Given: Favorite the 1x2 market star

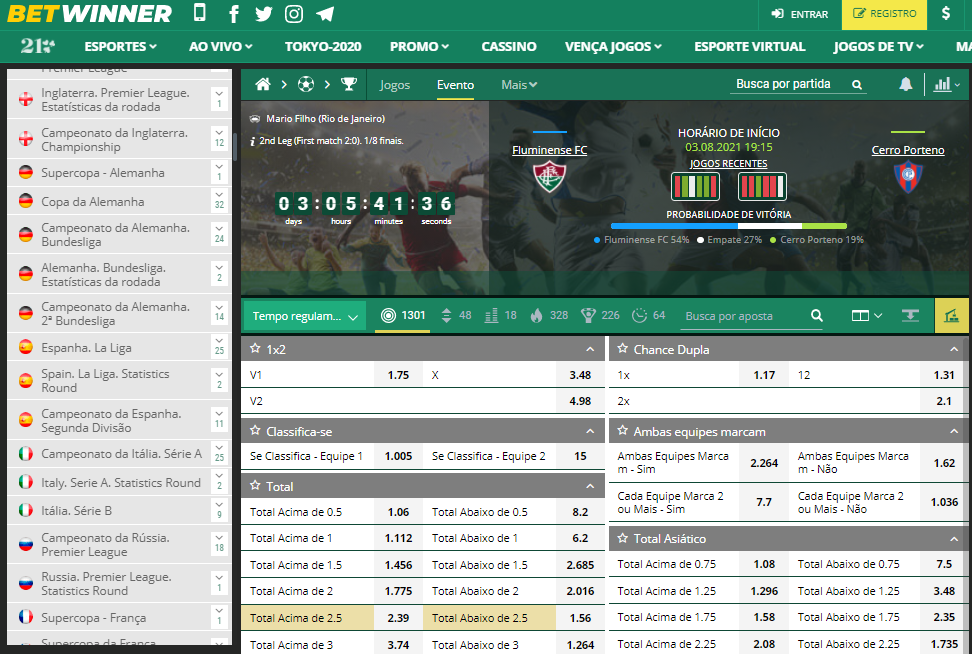Looking at the screenshot, I should tap(255, 348).
